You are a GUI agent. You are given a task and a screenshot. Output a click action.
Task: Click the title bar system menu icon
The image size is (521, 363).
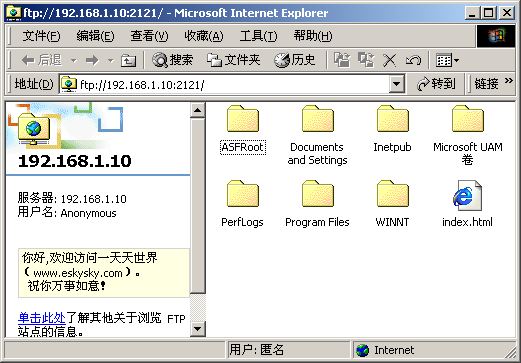coord(13,13)
